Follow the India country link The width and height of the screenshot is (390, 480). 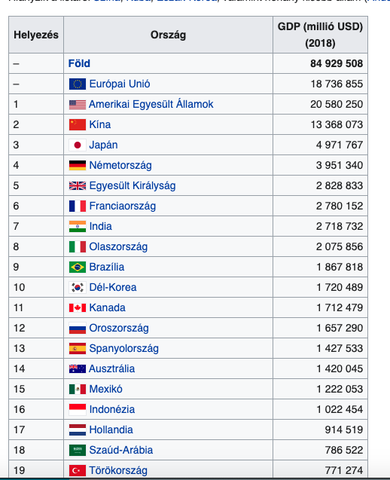pos(100,226)
